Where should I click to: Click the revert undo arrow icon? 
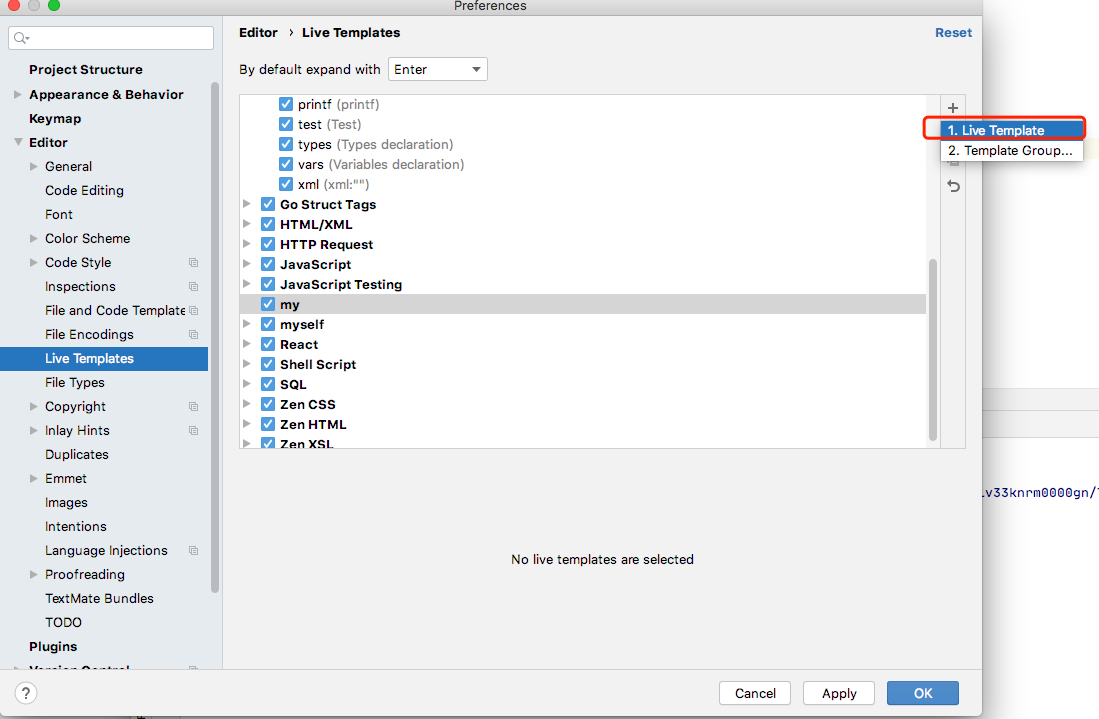(x=953, y=186)
